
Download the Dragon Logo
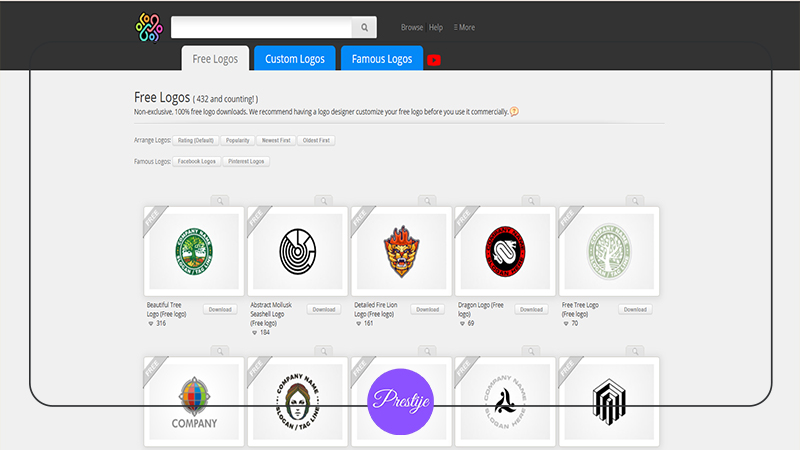click(x=531, y=310)
